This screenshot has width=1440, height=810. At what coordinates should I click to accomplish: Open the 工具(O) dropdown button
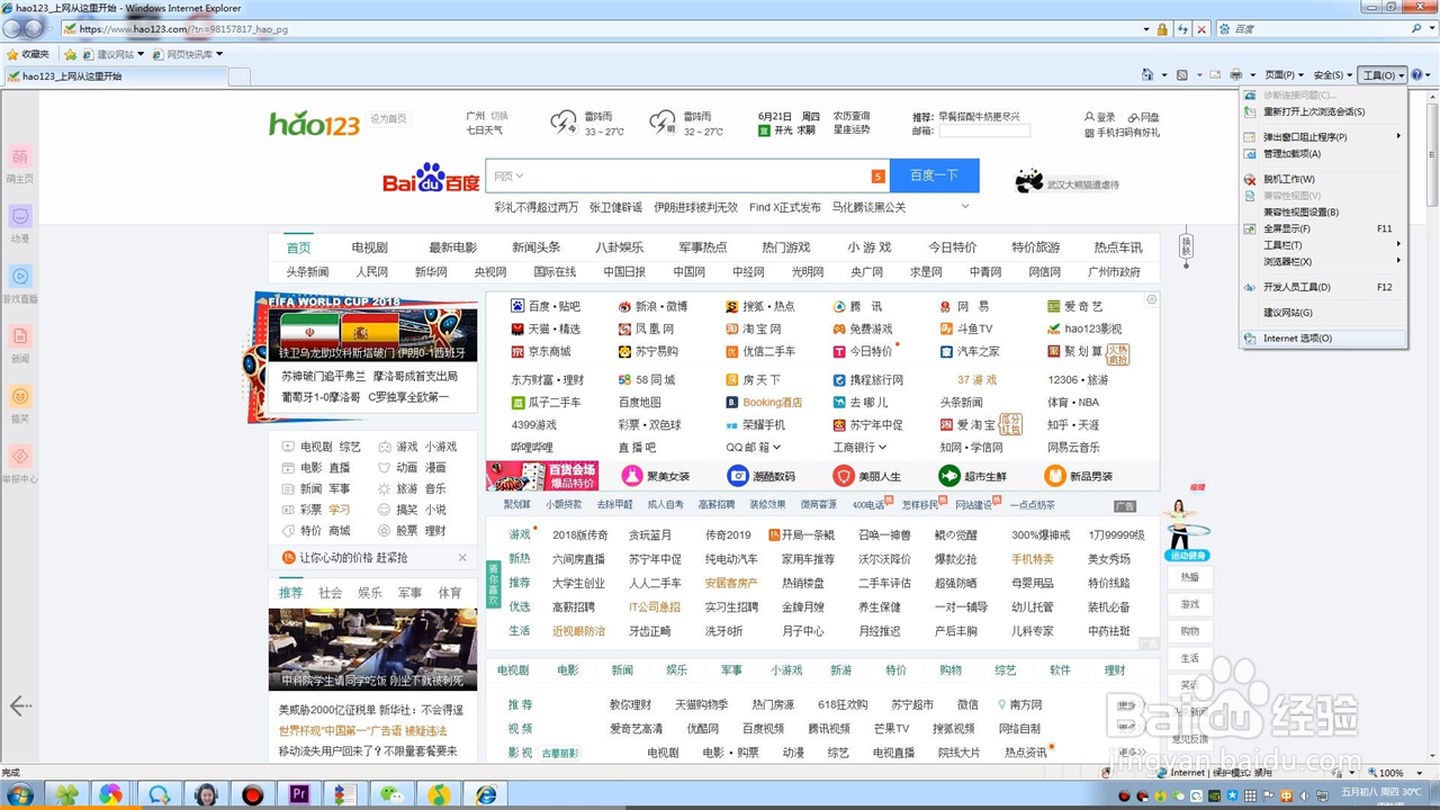[1384, 75]
